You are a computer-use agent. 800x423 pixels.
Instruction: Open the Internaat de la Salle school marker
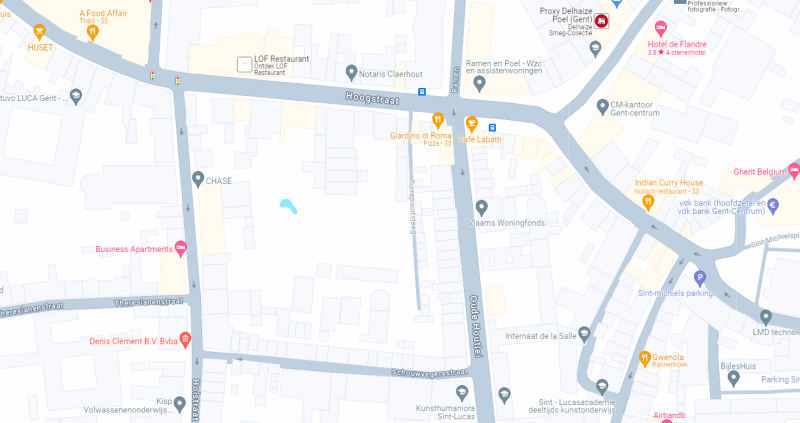[x=584, y=334]
